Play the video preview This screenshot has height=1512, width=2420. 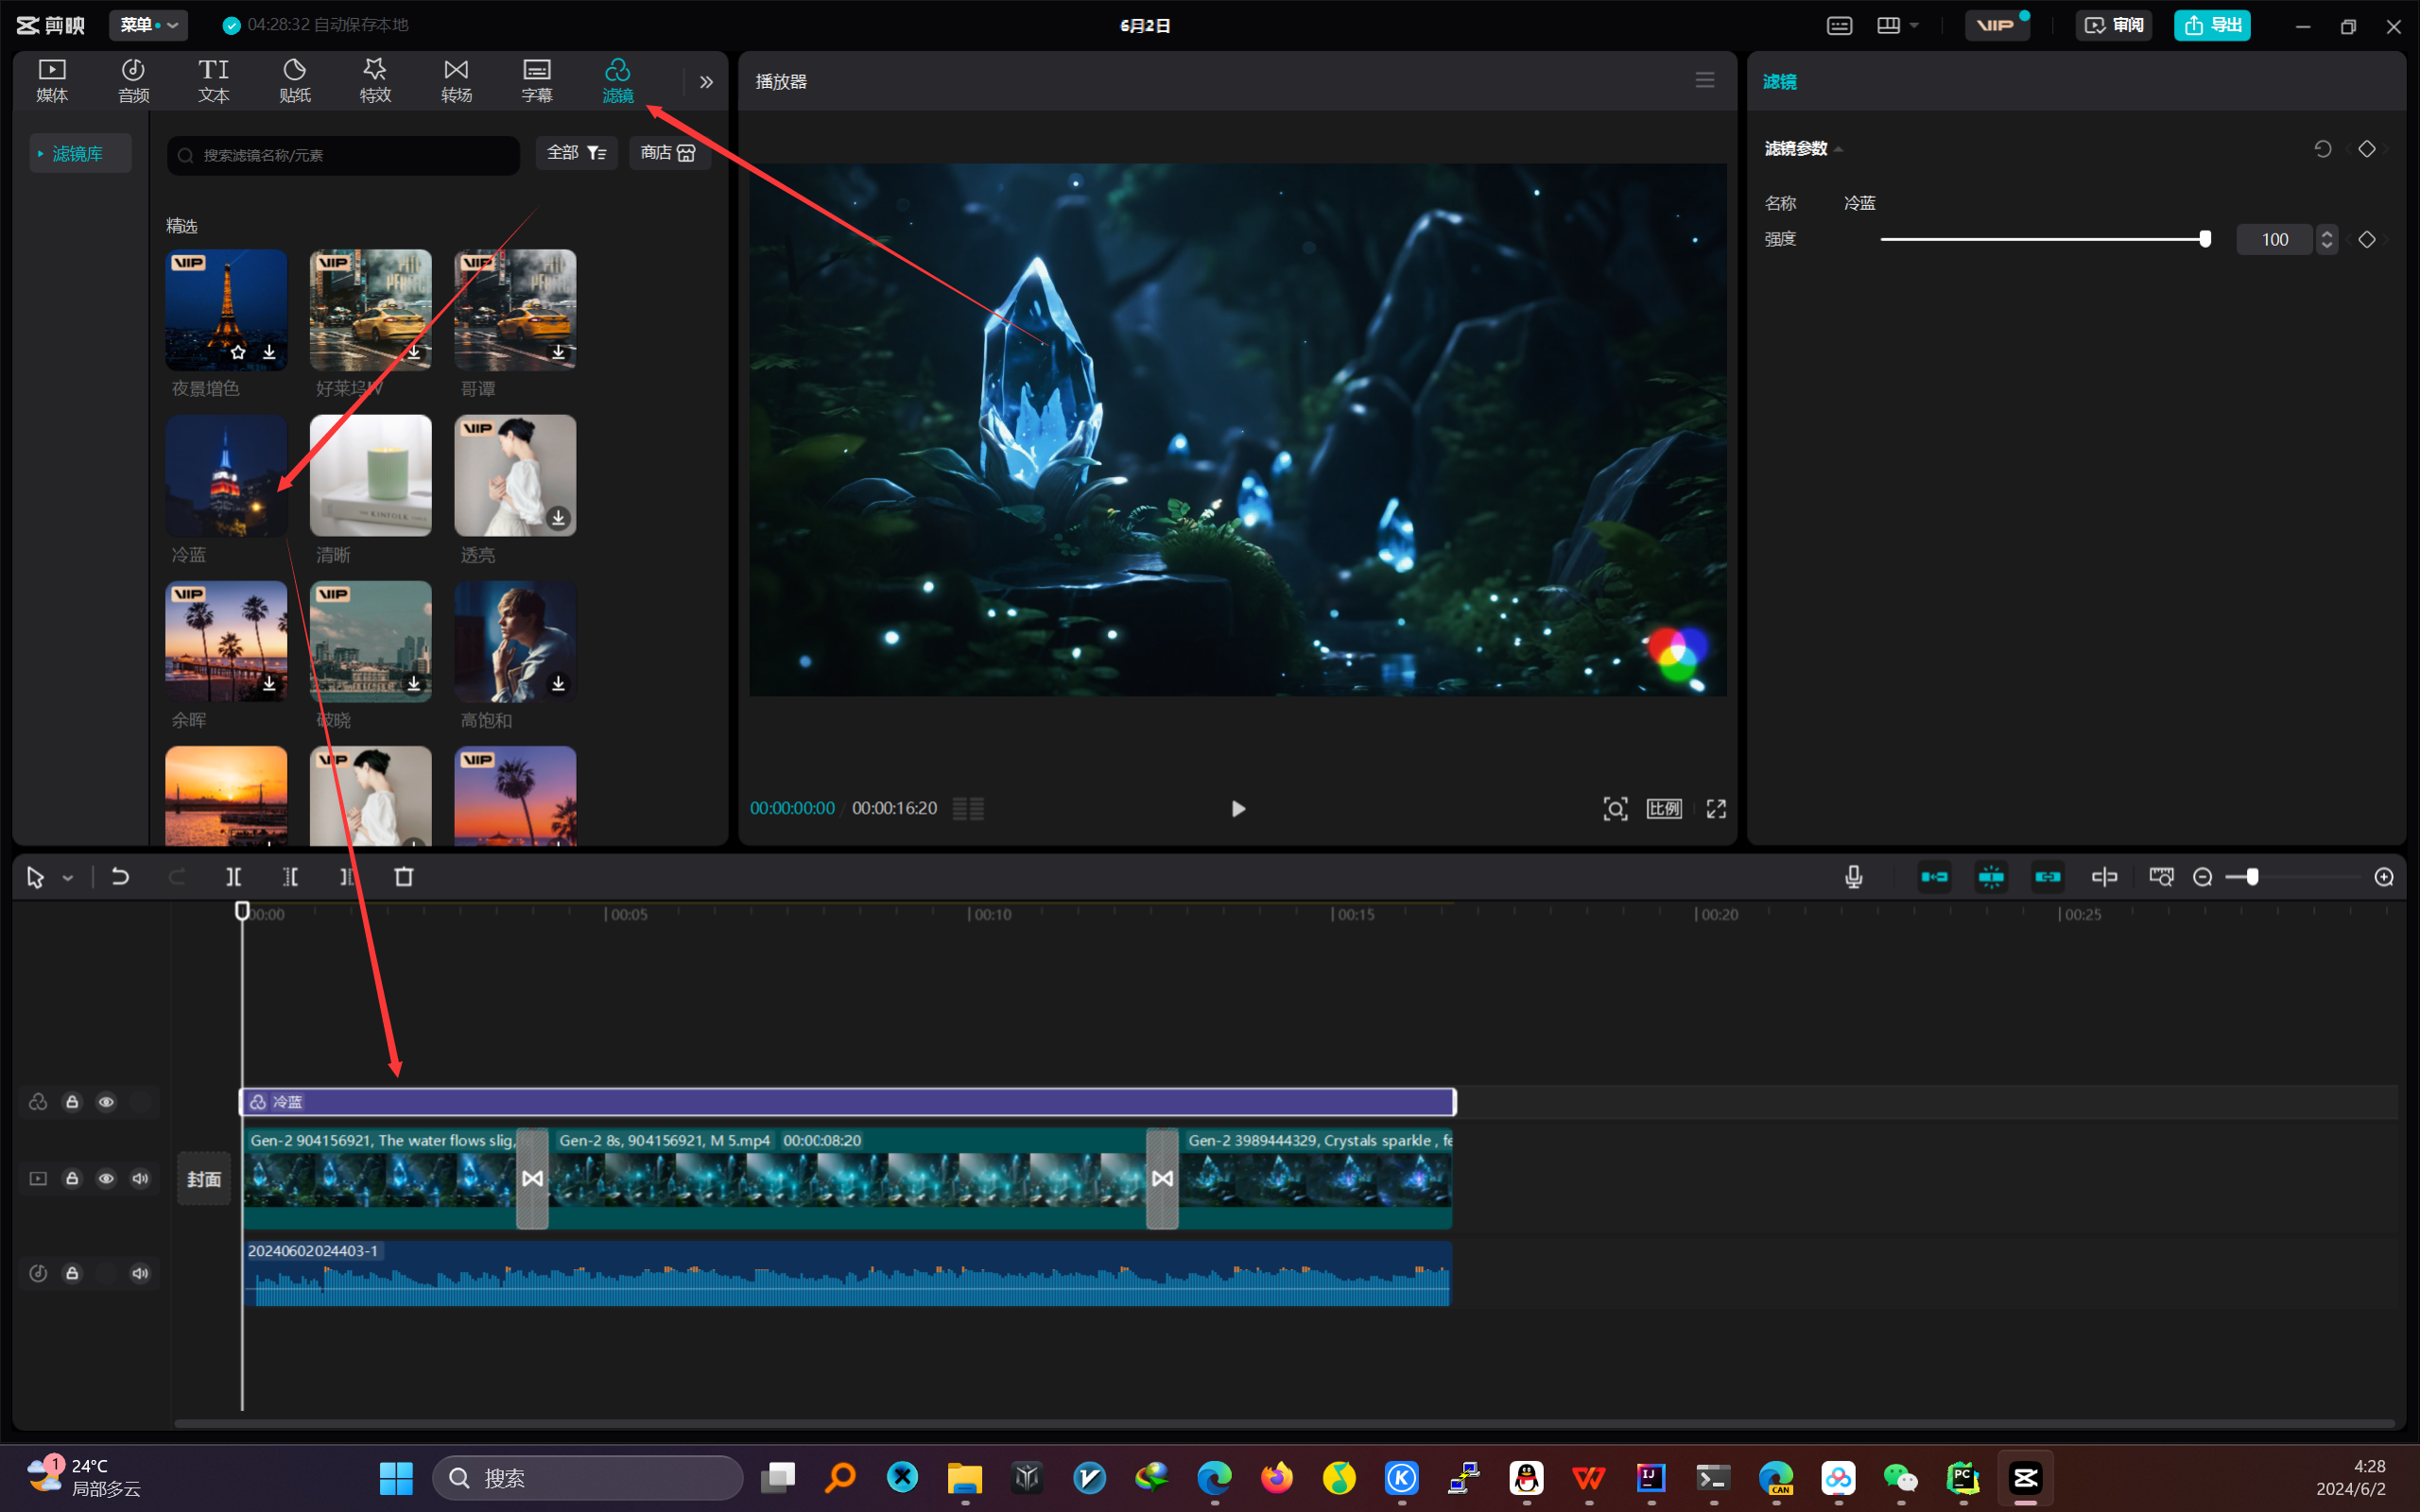(1238, 808)
